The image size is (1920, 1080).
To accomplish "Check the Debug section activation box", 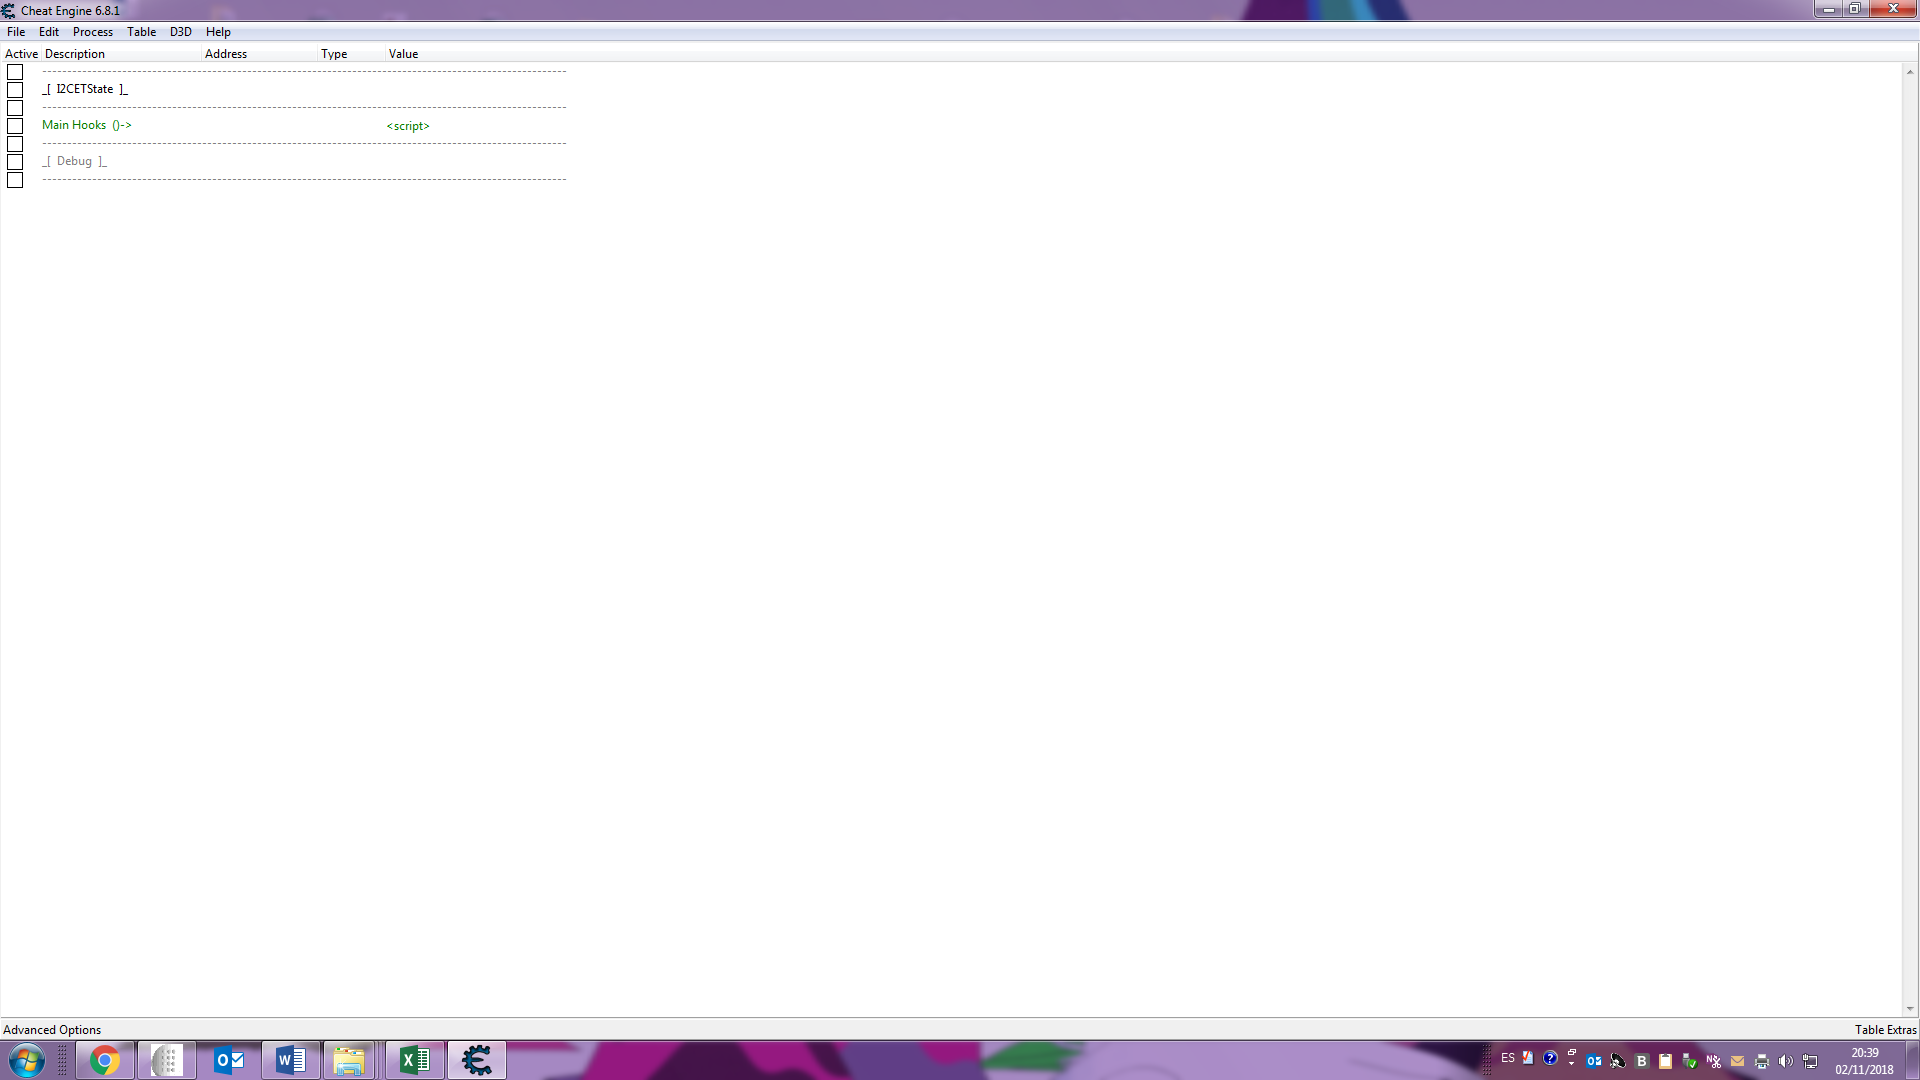I will (x=15, y=161).
